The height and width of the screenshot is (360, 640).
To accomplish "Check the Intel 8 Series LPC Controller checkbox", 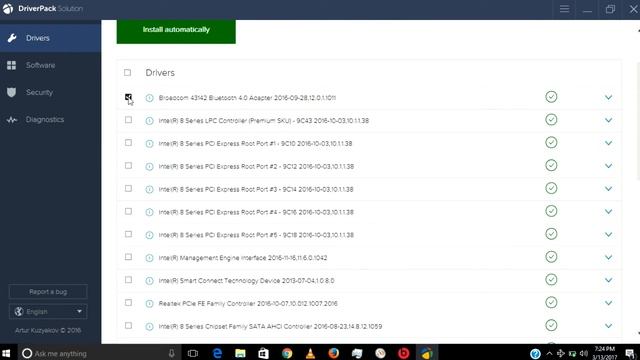I will click(128, 120).
